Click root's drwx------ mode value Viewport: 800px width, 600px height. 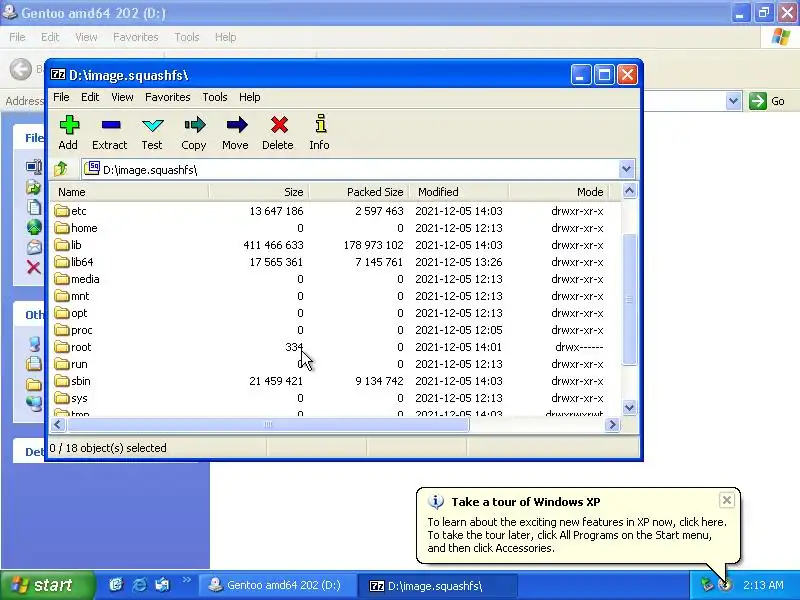coord(579,347)
